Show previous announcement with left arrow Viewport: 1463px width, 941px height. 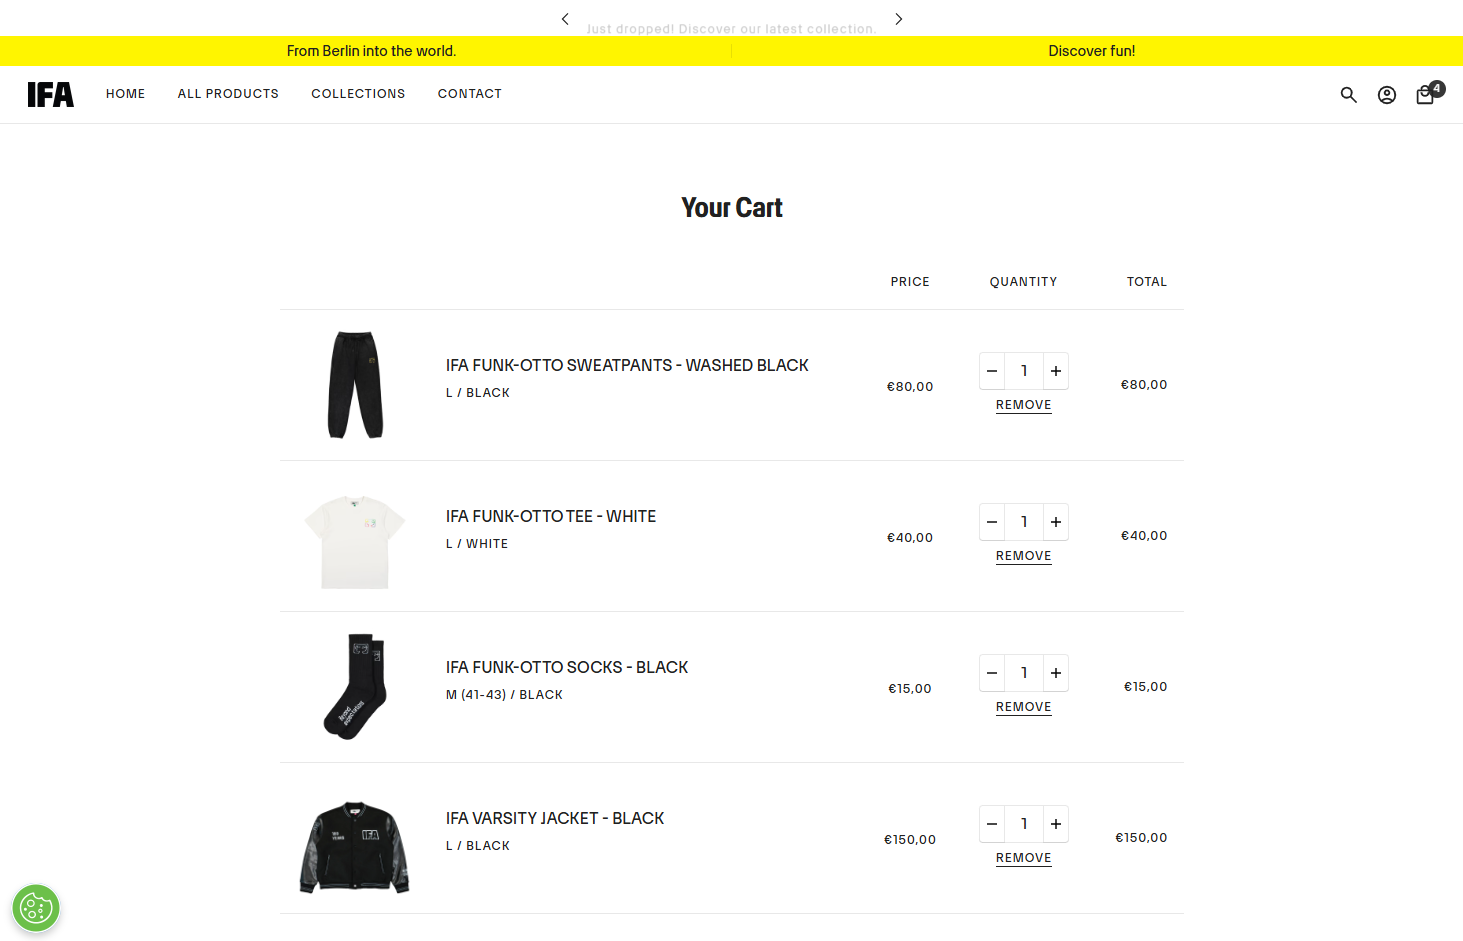click(565, 19)
